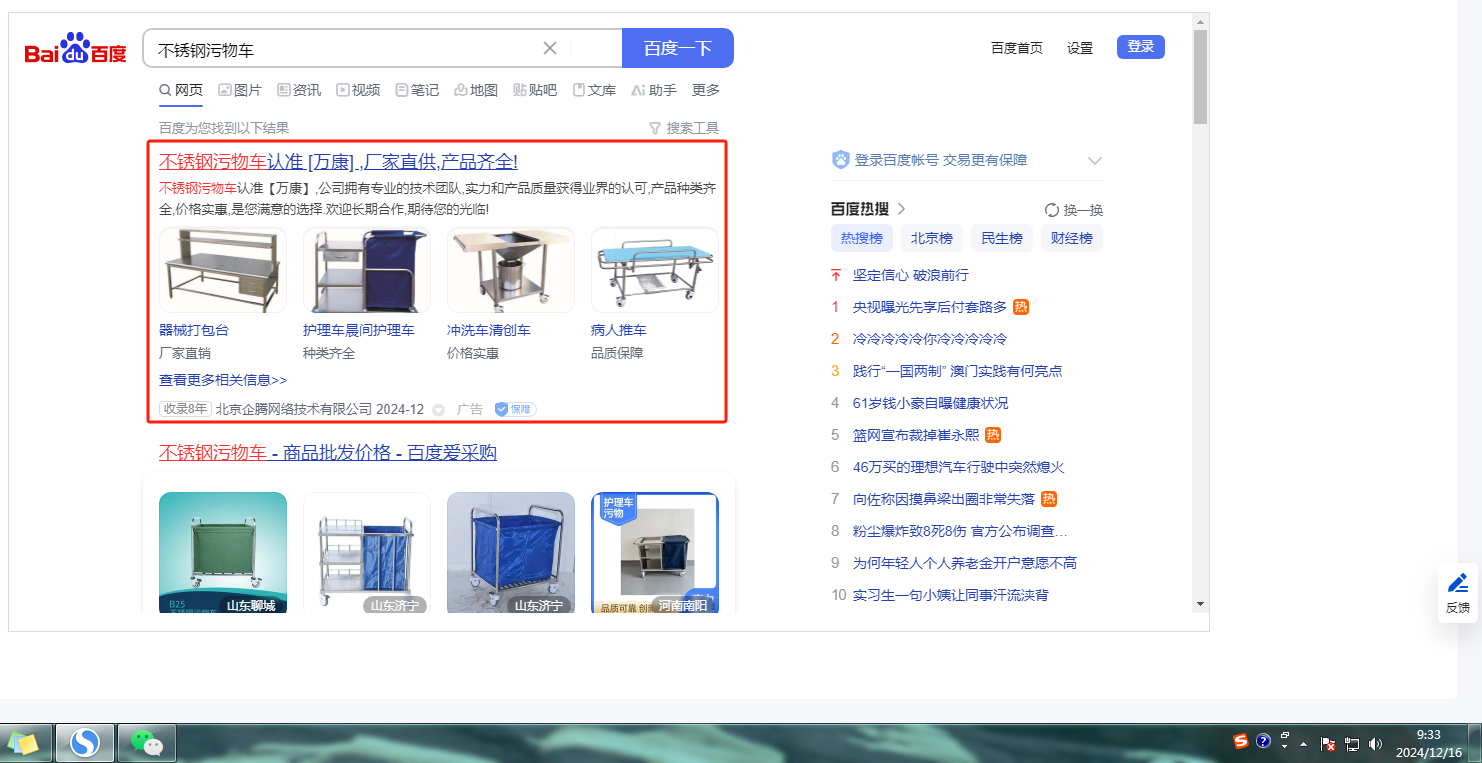Image resolution: width=1482 pixels, height=763 pixels.
Task: Click the top-pinned arrow beside 坚定信心 破浪前行
Action: [836, 275]
